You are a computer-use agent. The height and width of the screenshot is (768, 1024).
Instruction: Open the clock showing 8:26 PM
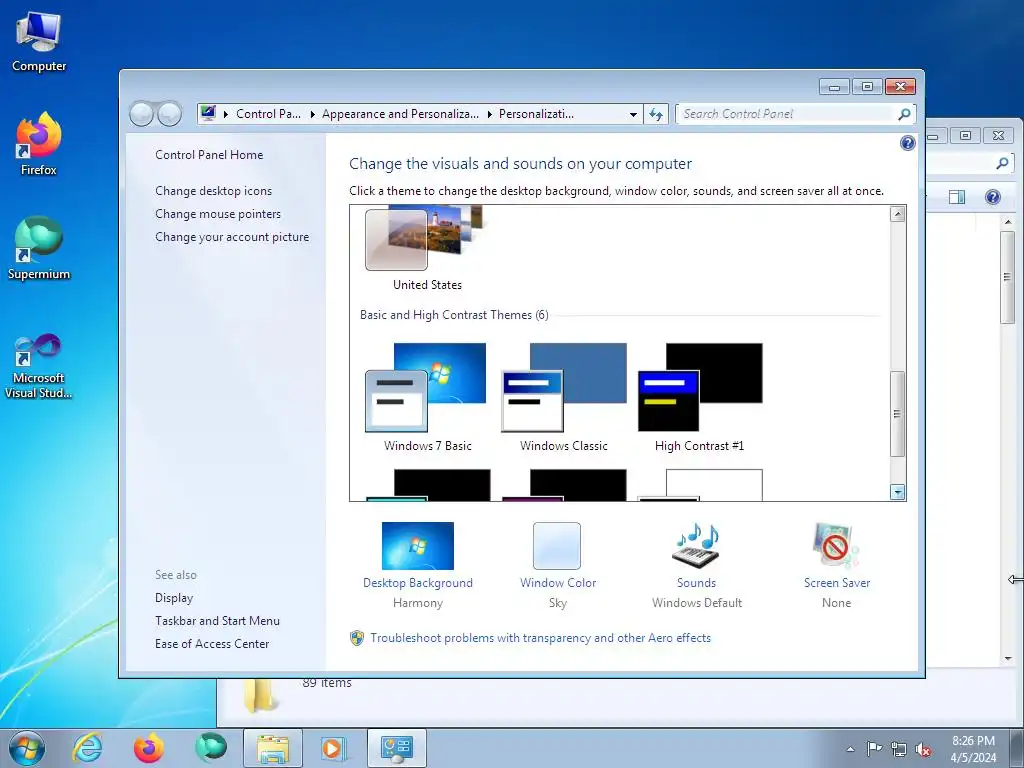pyautogui.click(x=973, y=749)
